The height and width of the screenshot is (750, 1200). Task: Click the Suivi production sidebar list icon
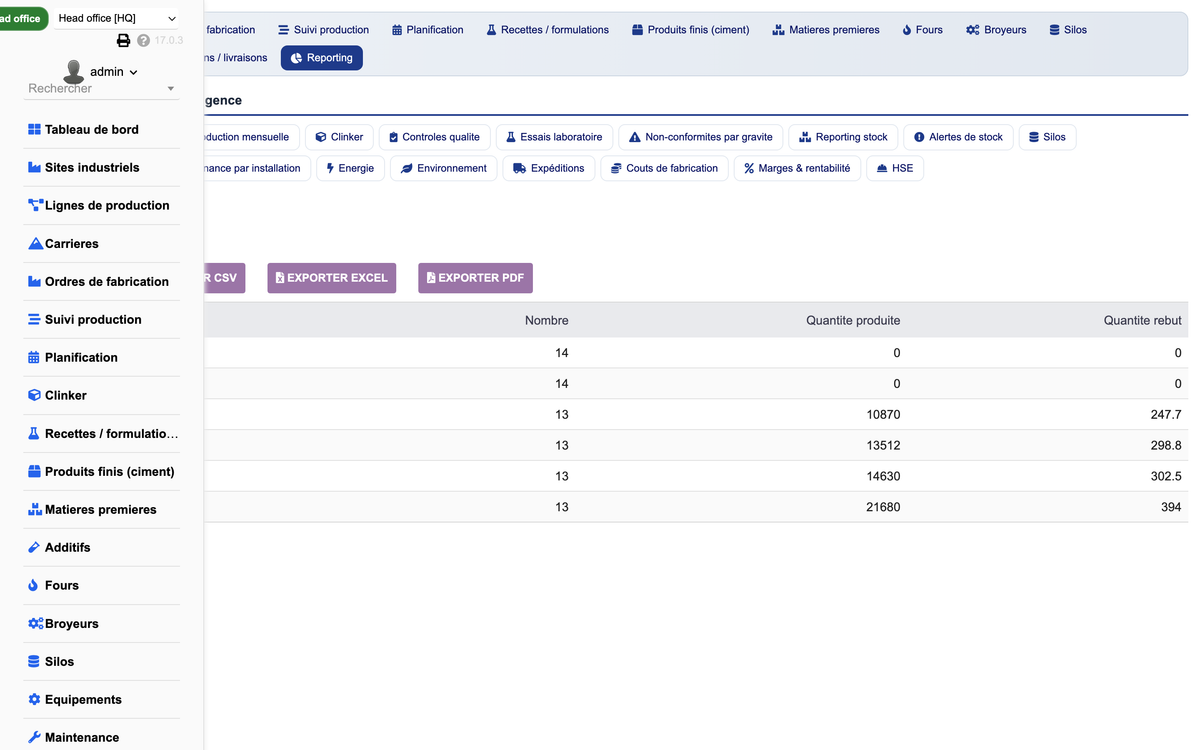(x=34, y=319)
